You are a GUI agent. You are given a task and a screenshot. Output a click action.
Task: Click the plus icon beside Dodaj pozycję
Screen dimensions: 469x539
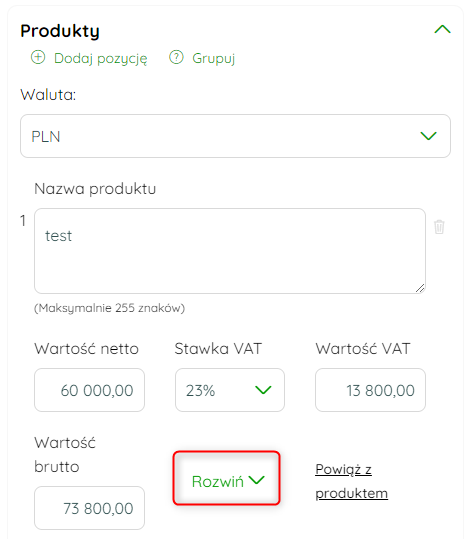coord(38,57)
